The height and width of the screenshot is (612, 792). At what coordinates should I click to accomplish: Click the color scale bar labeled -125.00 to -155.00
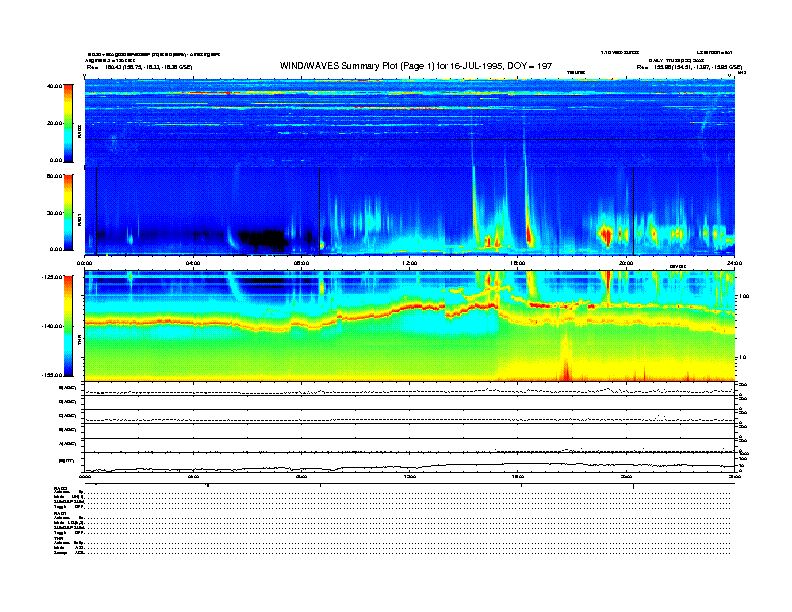pos(68,326)
